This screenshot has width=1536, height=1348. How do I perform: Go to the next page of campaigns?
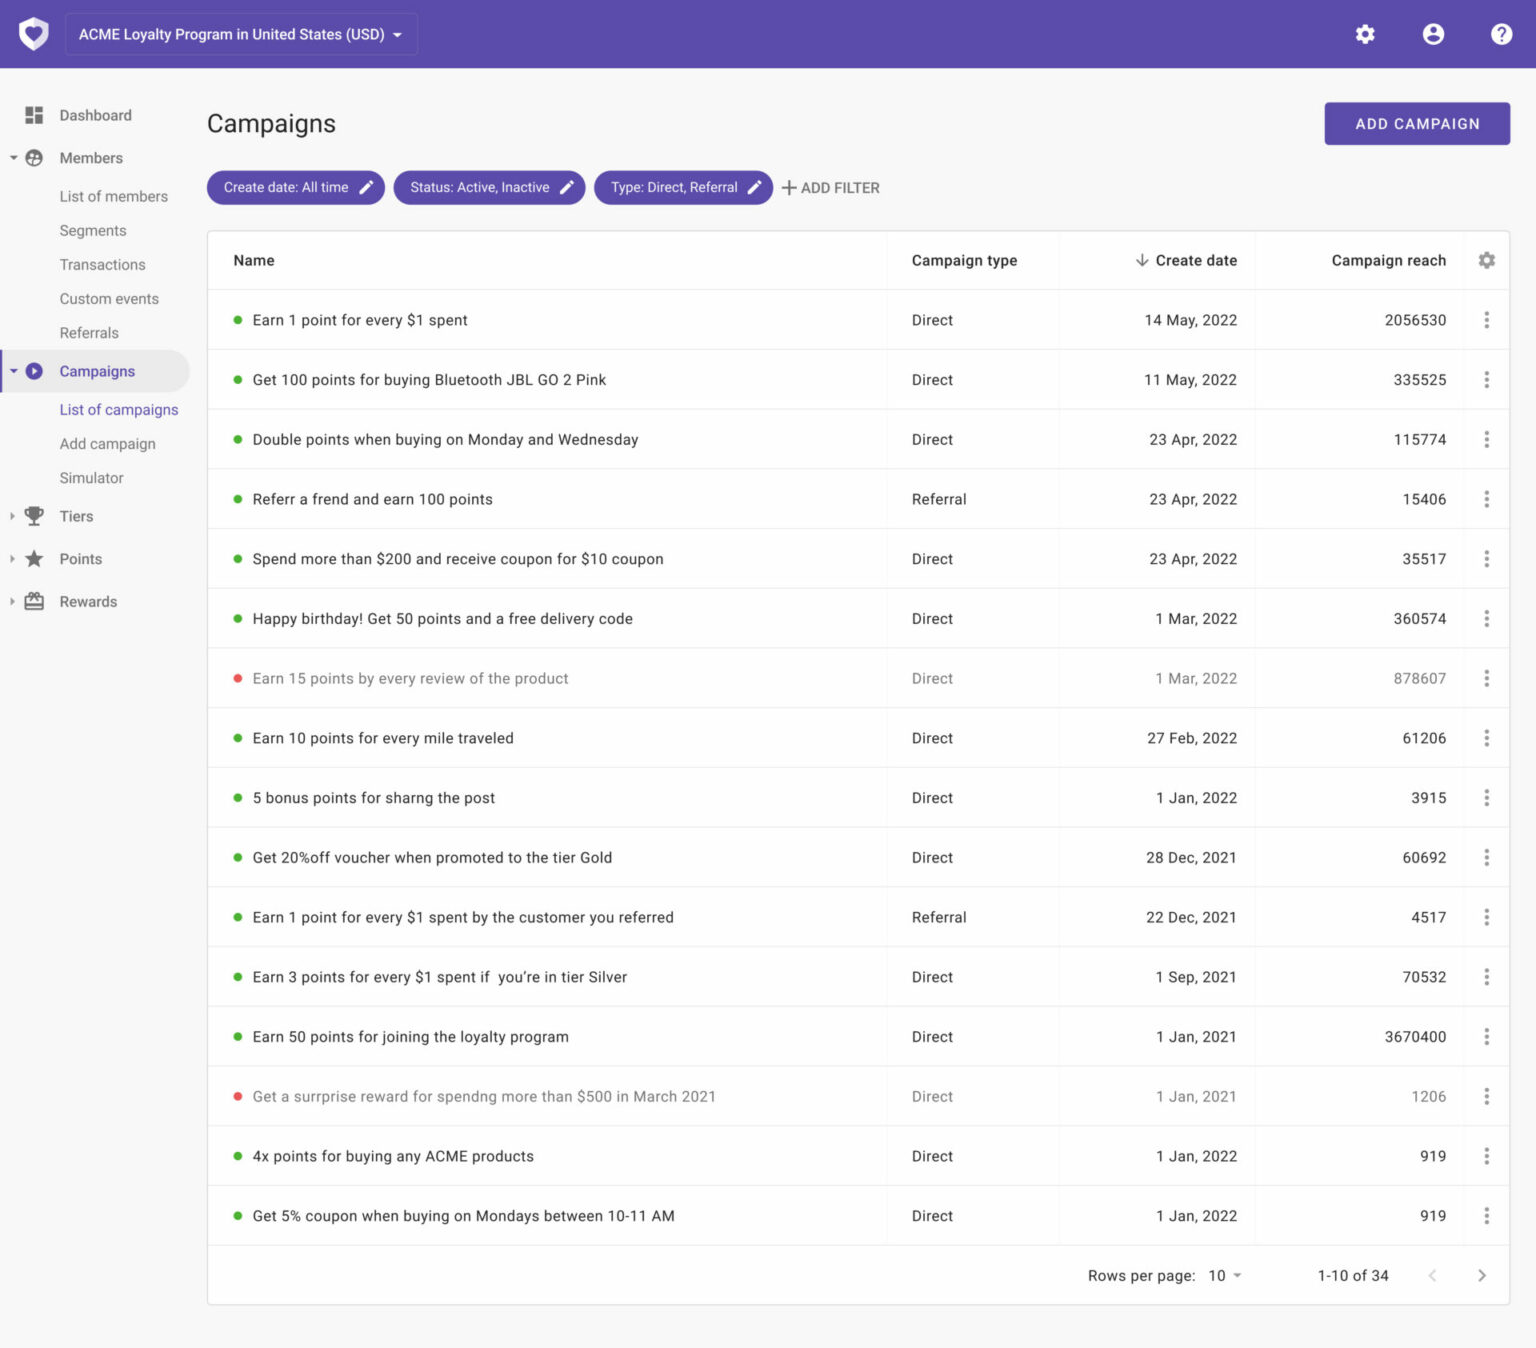tap(1482, 1275)
